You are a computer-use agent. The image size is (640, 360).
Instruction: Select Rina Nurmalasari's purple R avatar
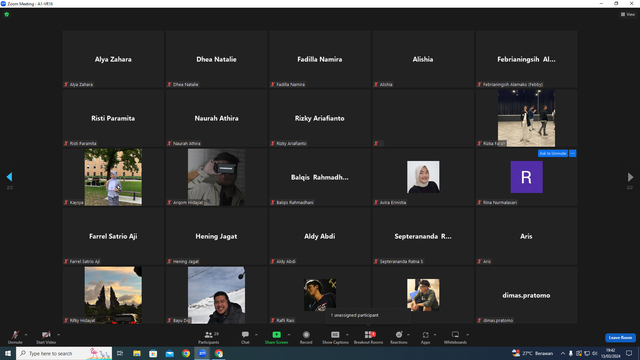(x=526, y=177)
